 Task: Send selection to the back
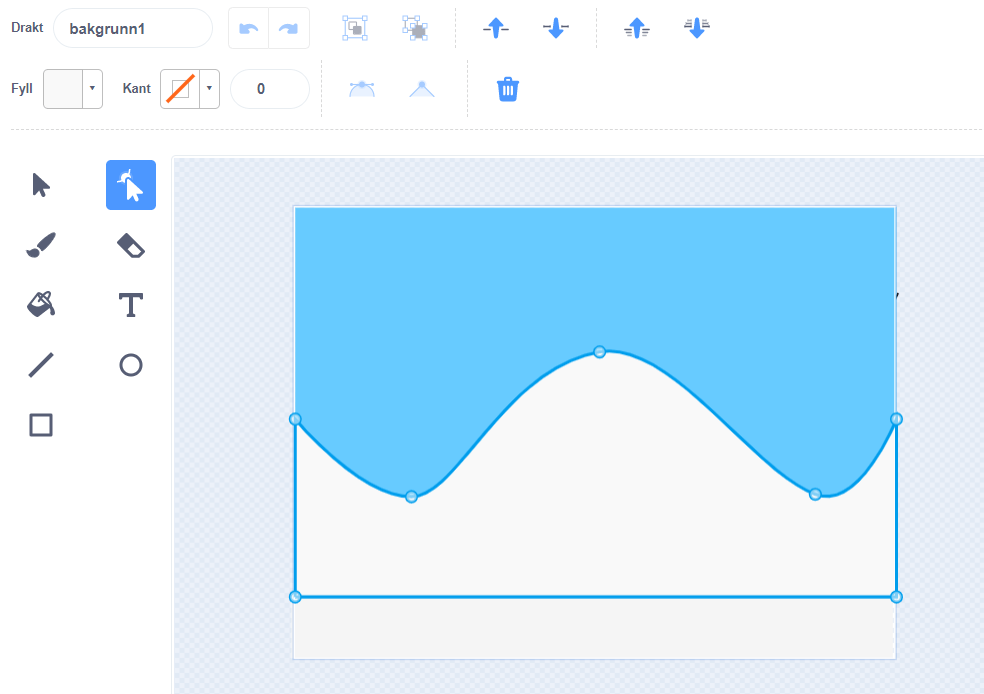tap(697, 29)
